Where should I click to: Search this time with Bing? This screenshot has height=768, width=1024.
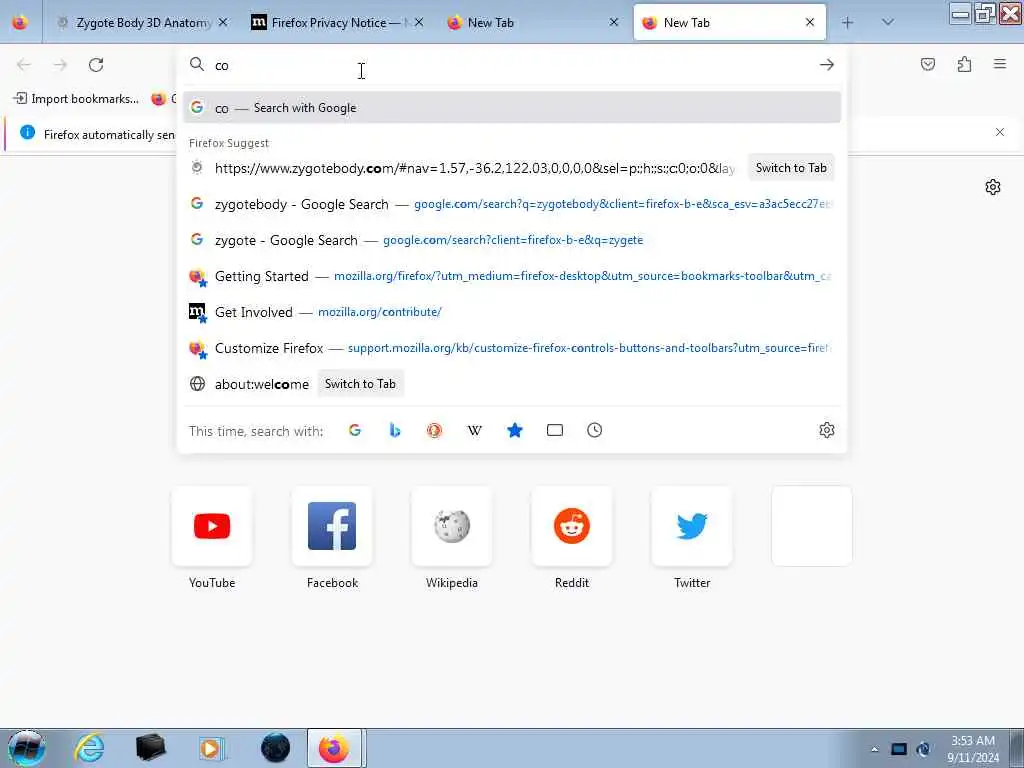[x=394, y=430]
